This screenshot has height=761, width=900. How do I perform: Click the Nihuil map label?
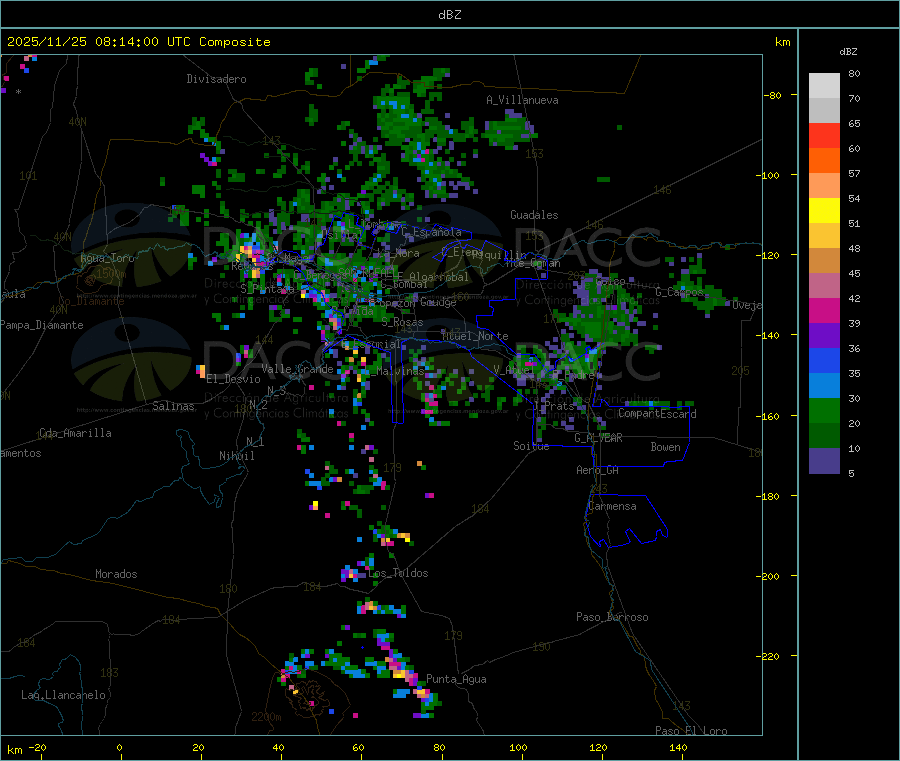(236, 456)
